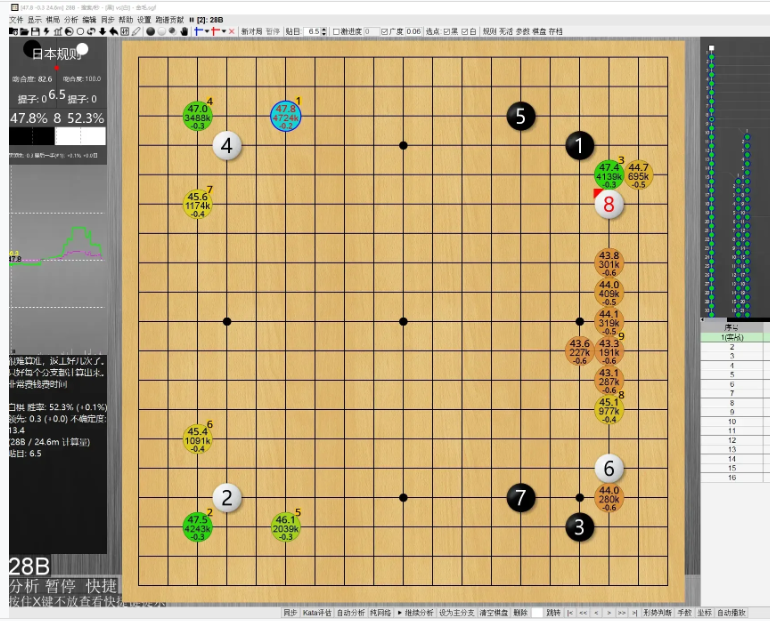Open the 分析 menu

[x=70, y=19]
